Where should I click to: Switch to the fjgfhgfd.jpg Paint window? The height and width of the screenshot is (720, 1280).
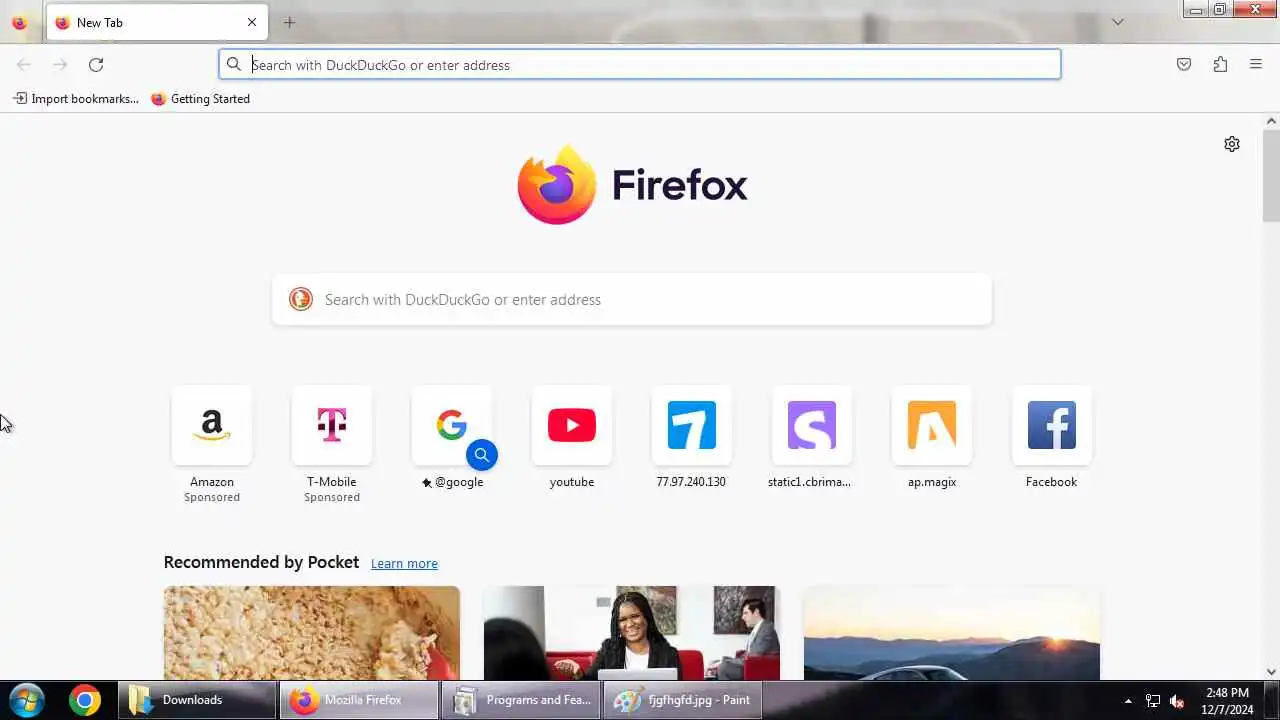pos(683,700)
